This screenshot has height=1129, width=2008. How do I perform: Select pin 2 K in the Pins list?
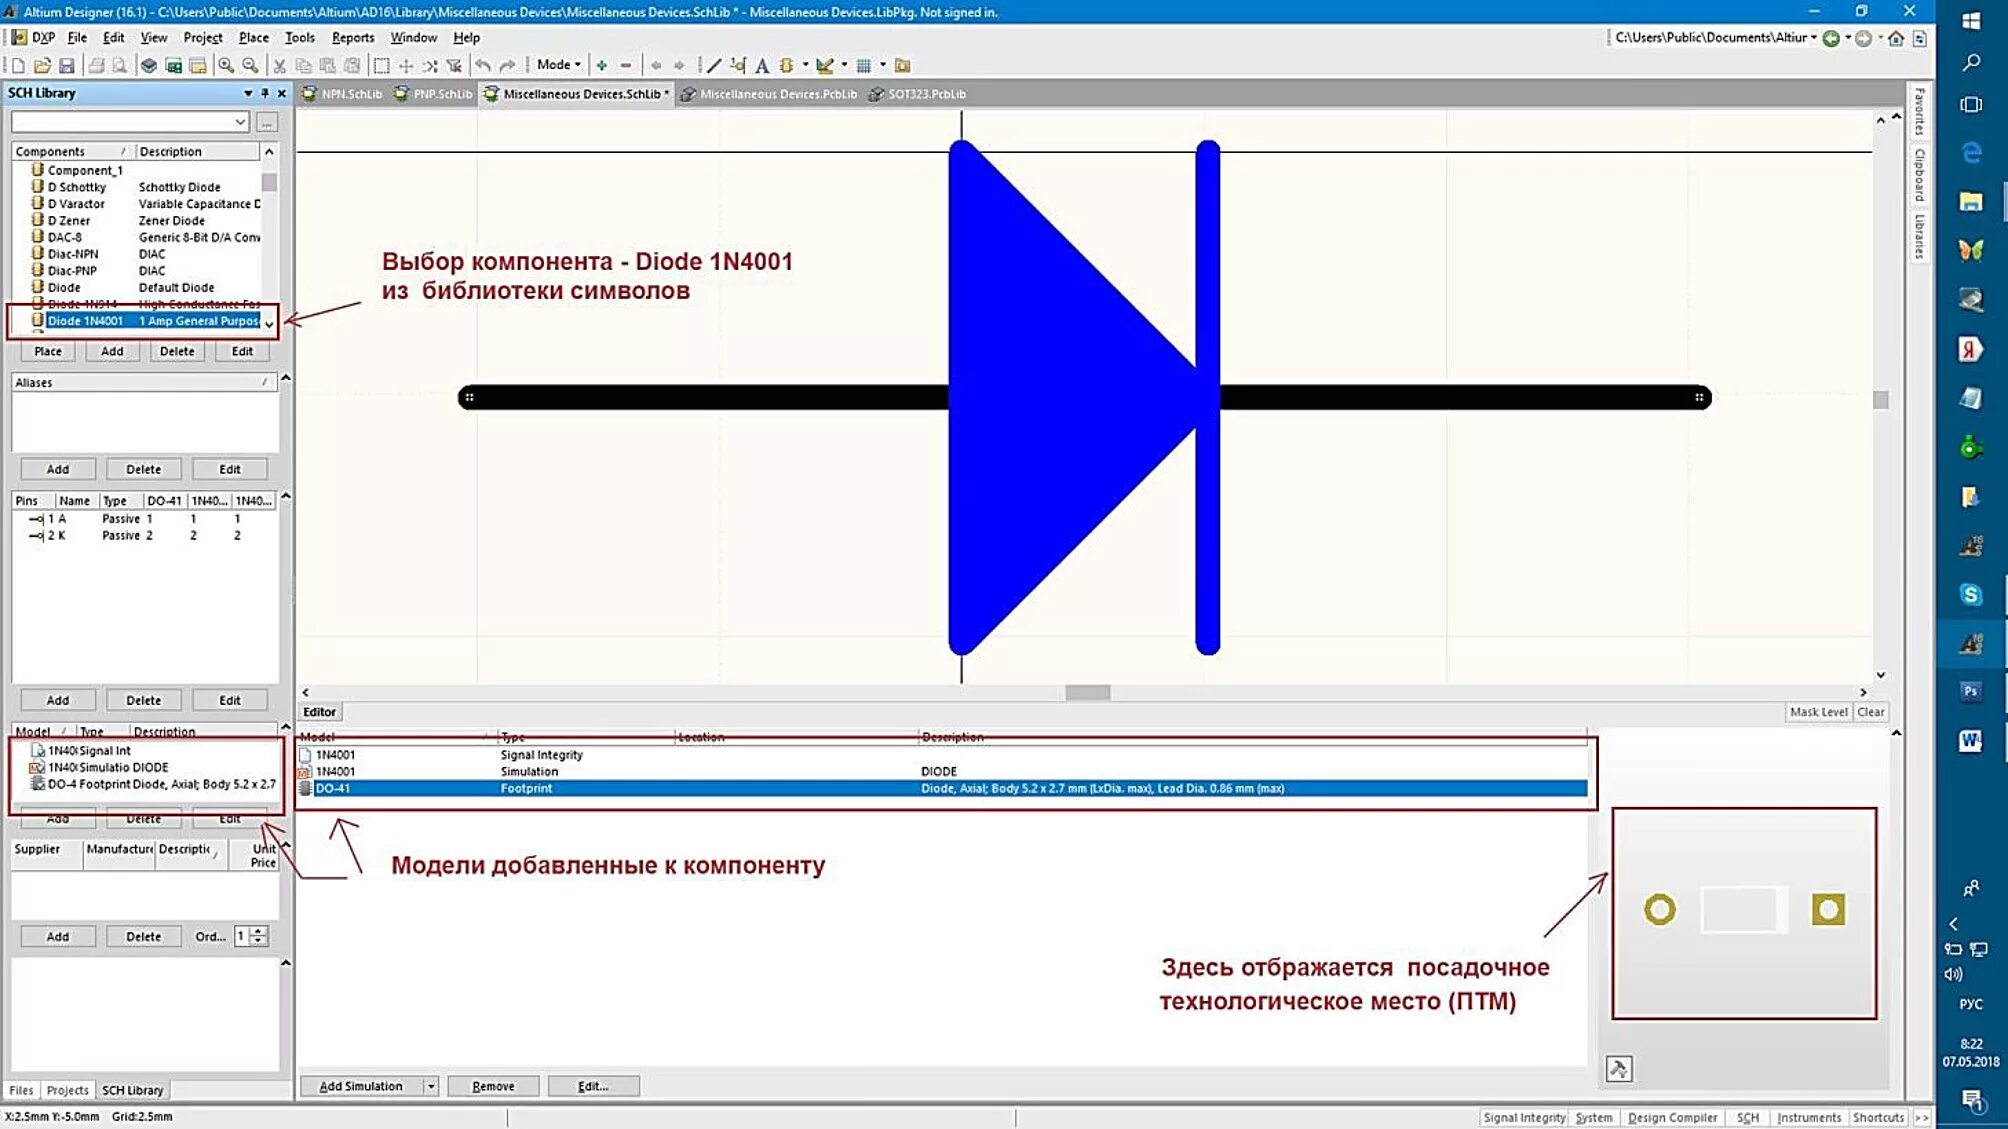(x=145, y=535)
